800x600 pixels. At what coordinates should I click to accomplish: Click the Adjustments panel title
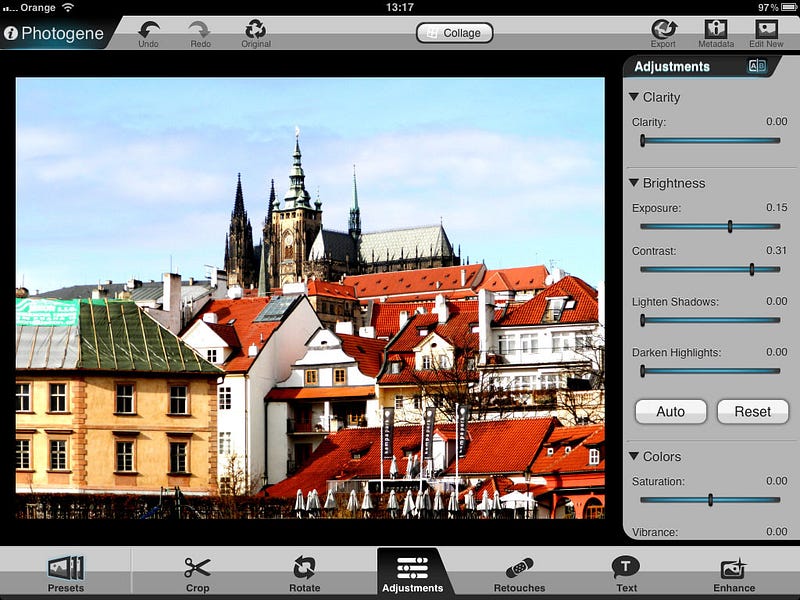pyautogui.click(x=672, y=66)
